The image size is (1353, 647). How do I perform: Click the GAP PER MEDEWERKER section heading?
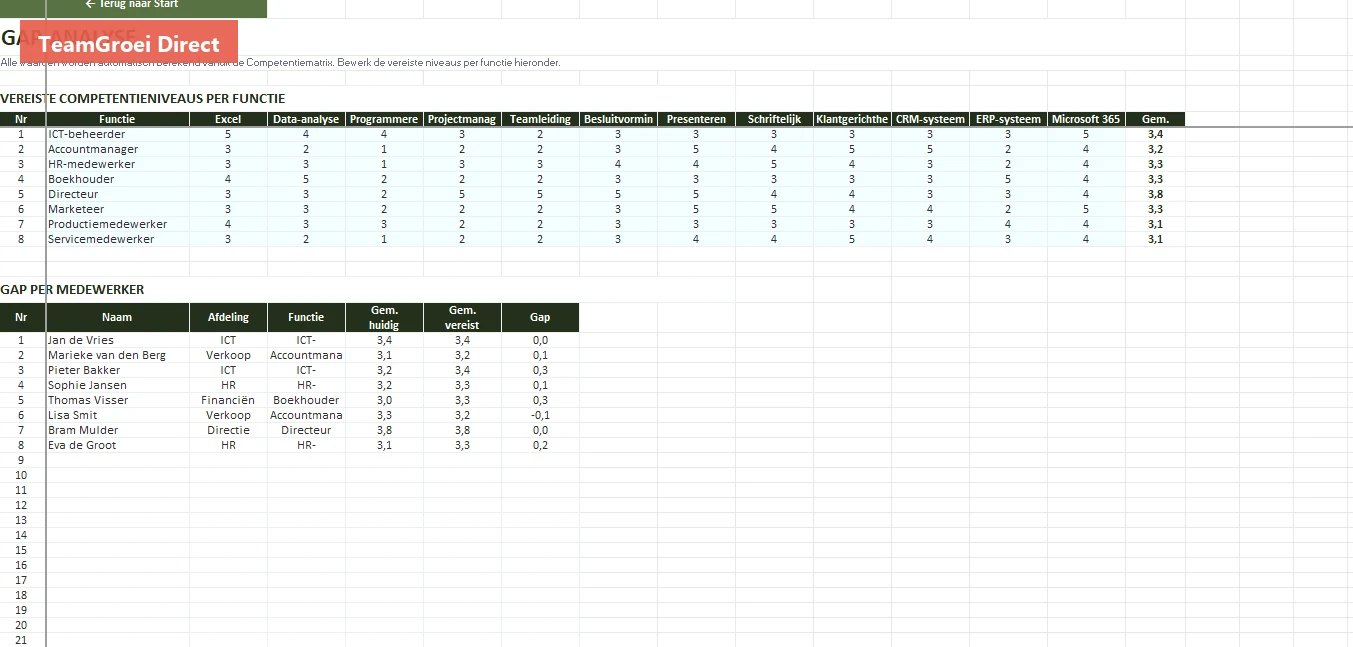(x=72, y=290)
